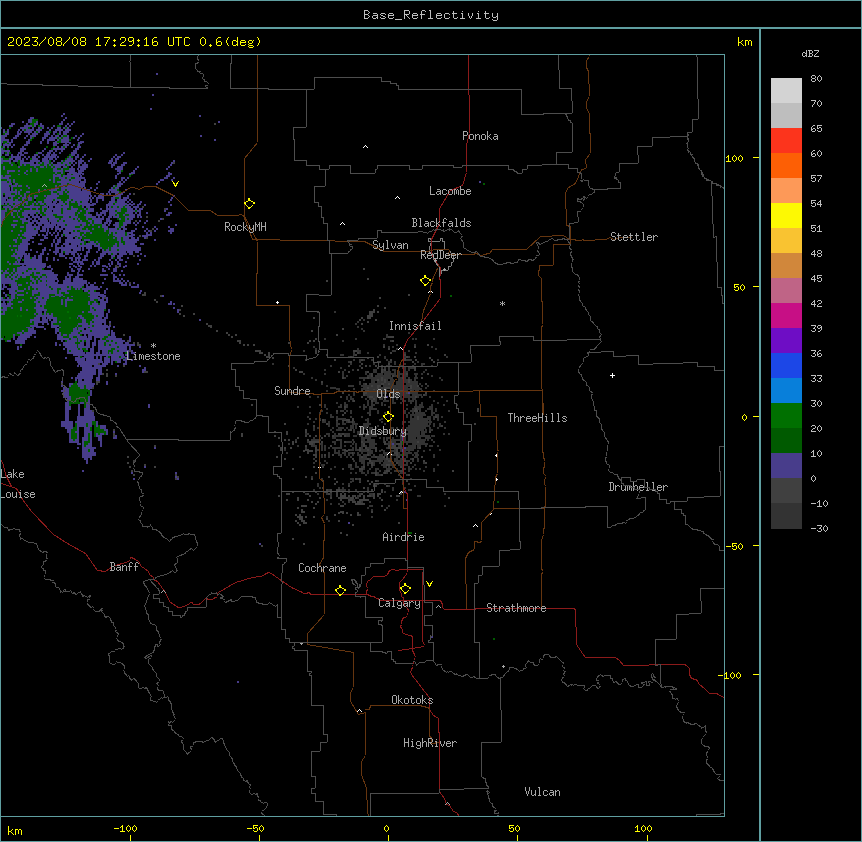Click the yellow V marker northeast of Calgary
This screenshot has height=842, width=862.
(429, 584)
